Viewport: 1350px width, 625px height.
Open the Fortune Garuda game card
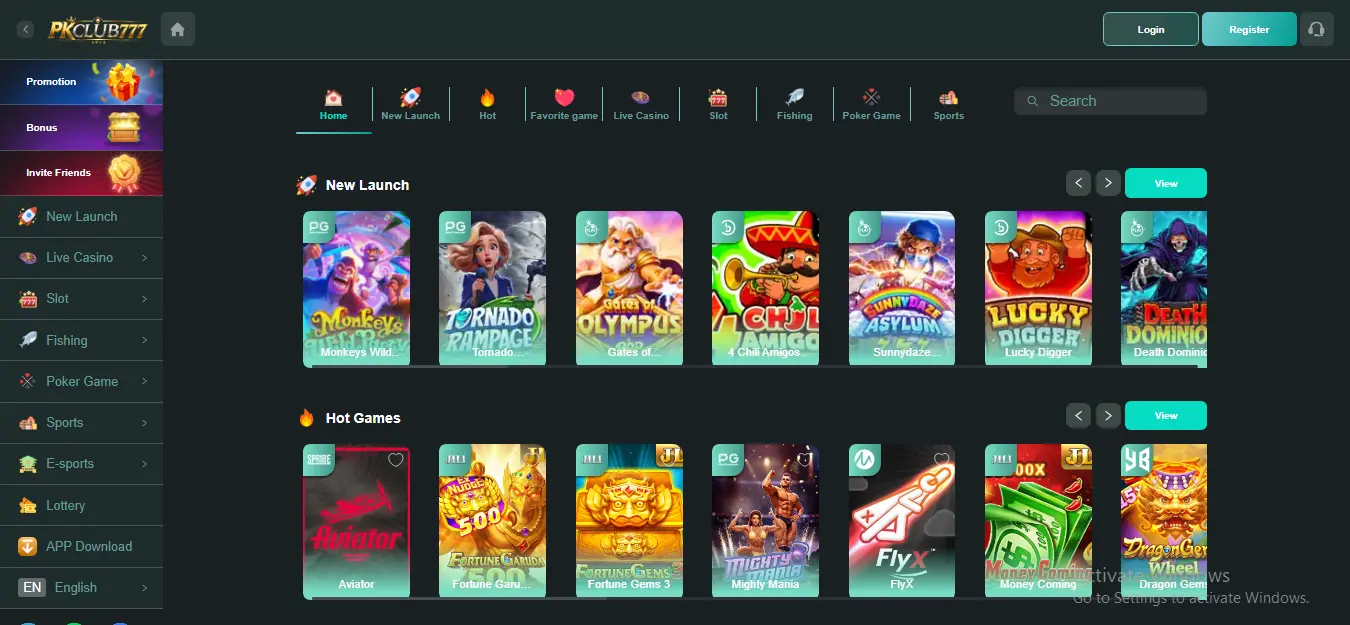point(492,521)
